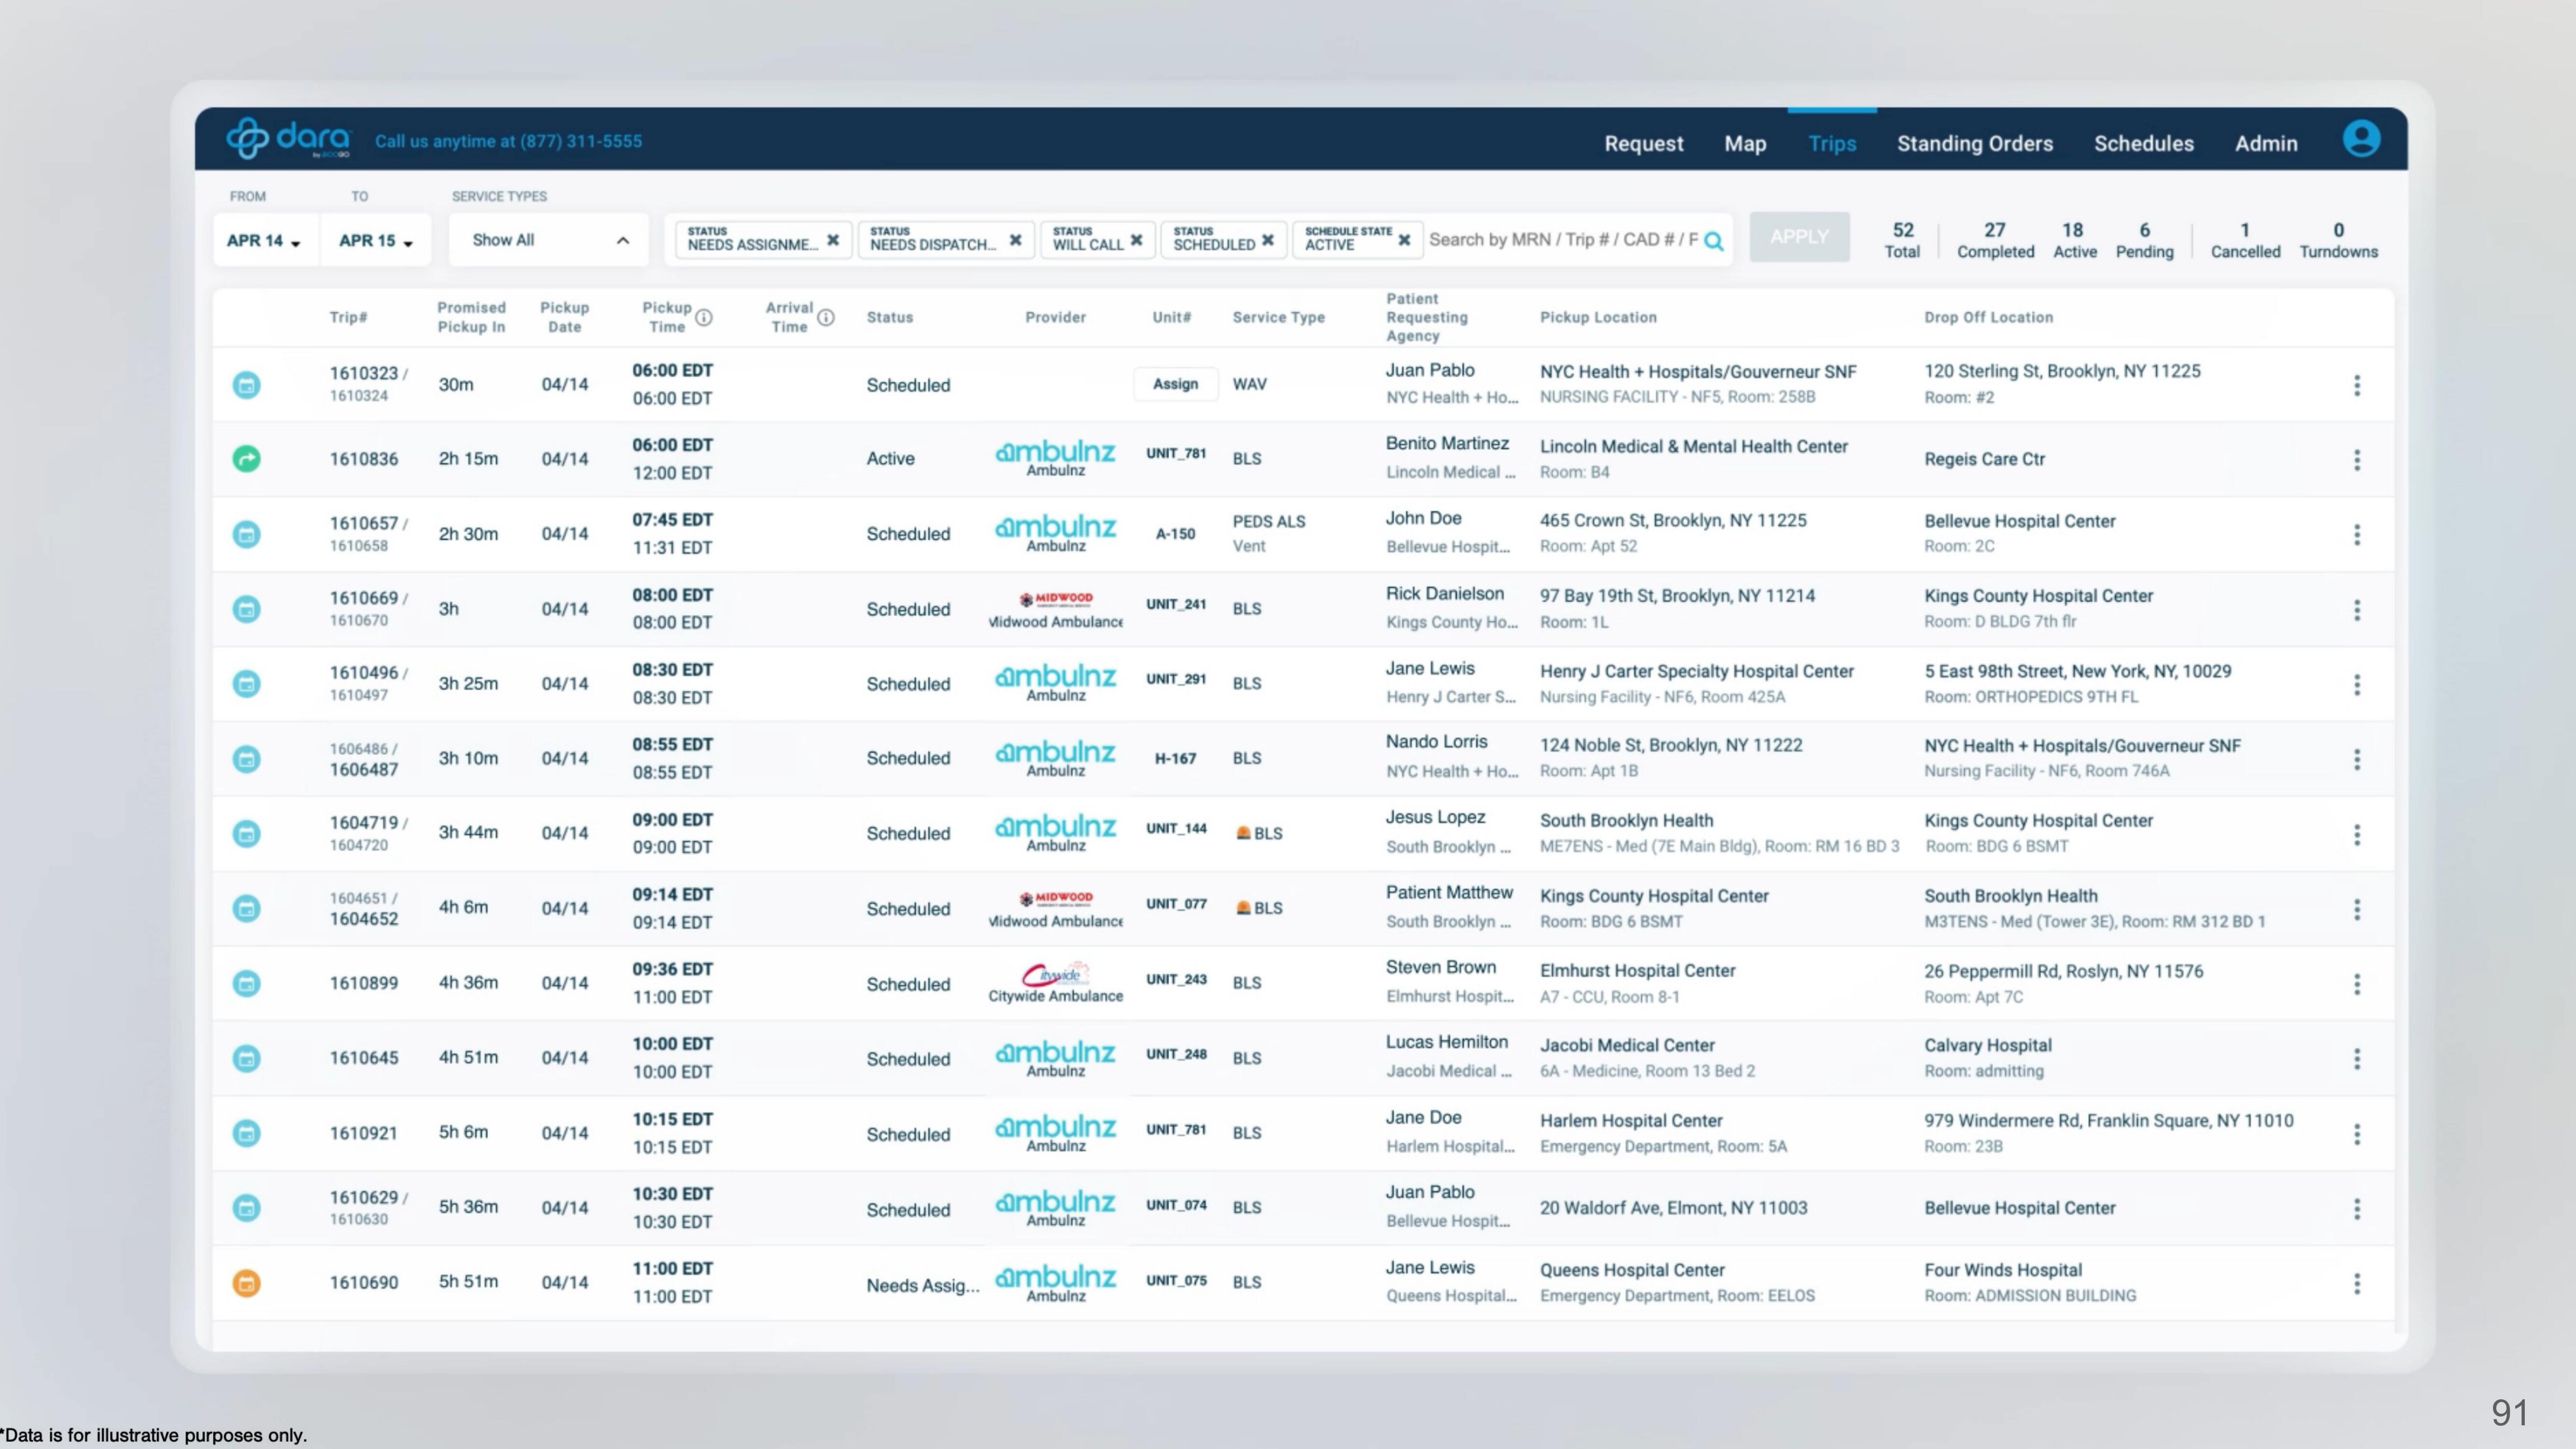Open the three-dot menu for trip 1610323

(2357, 386)
